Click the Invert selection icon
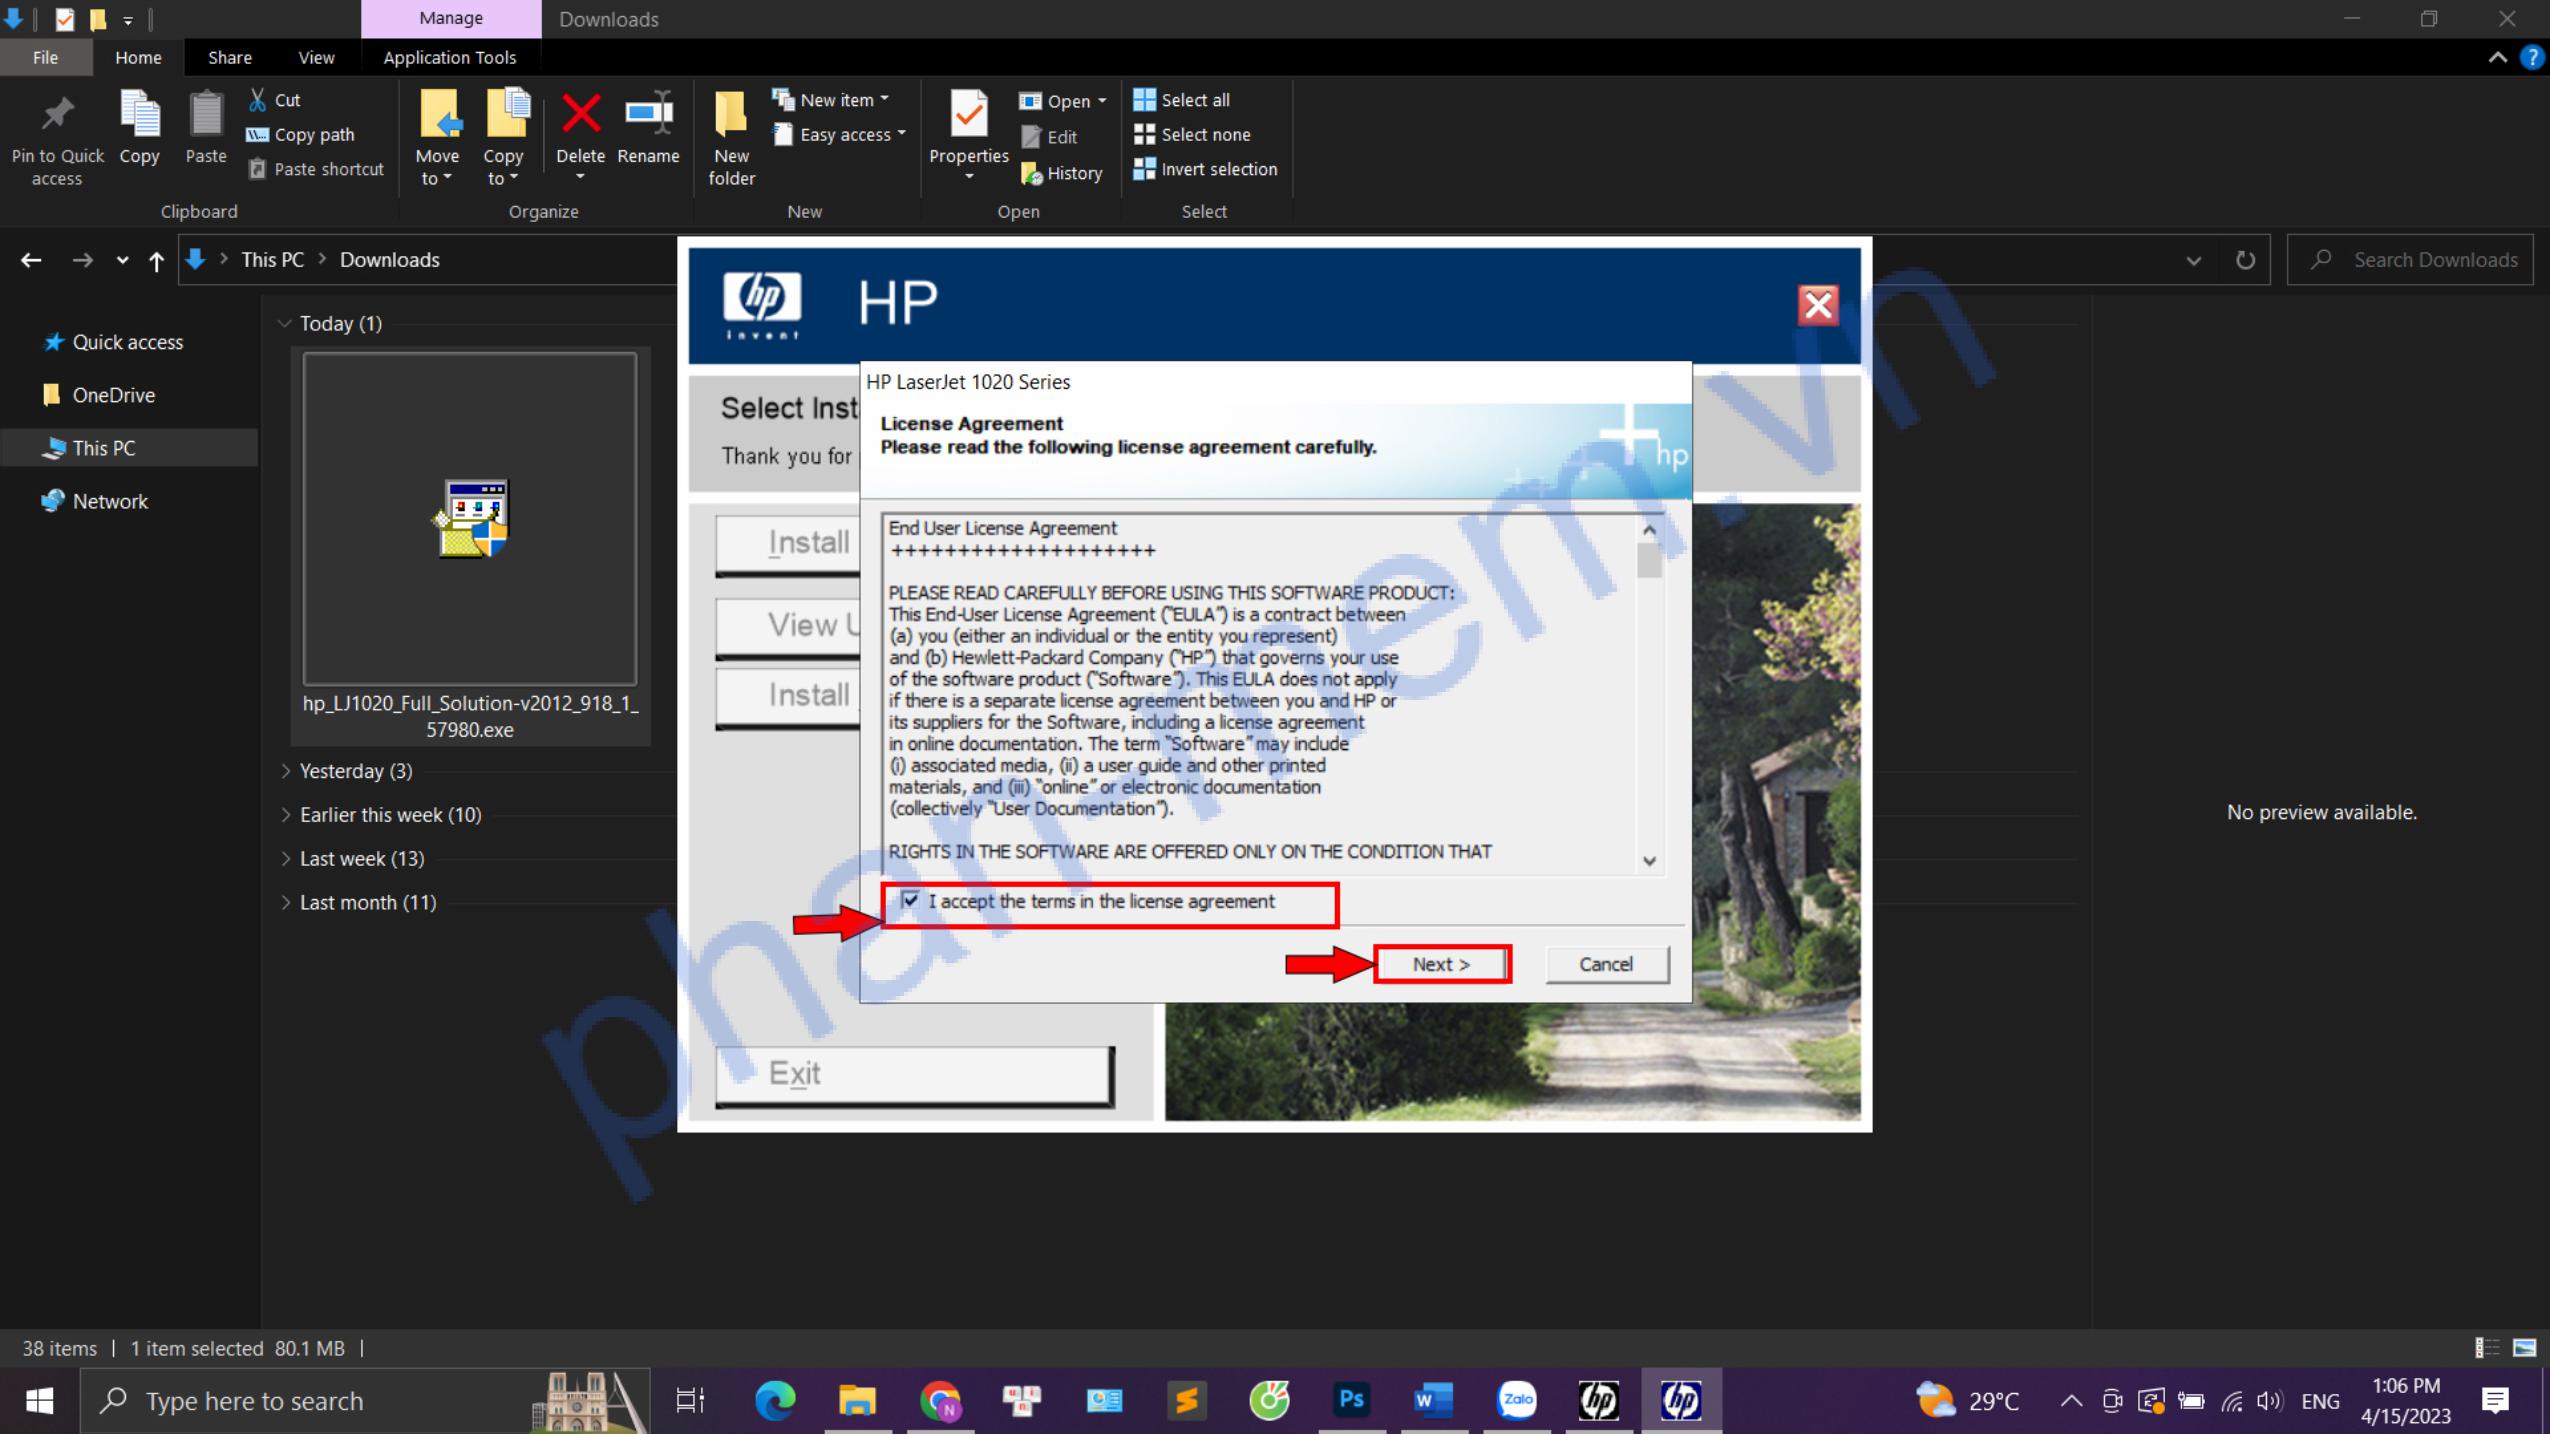The image size is (2550, 1434). 1145,169
